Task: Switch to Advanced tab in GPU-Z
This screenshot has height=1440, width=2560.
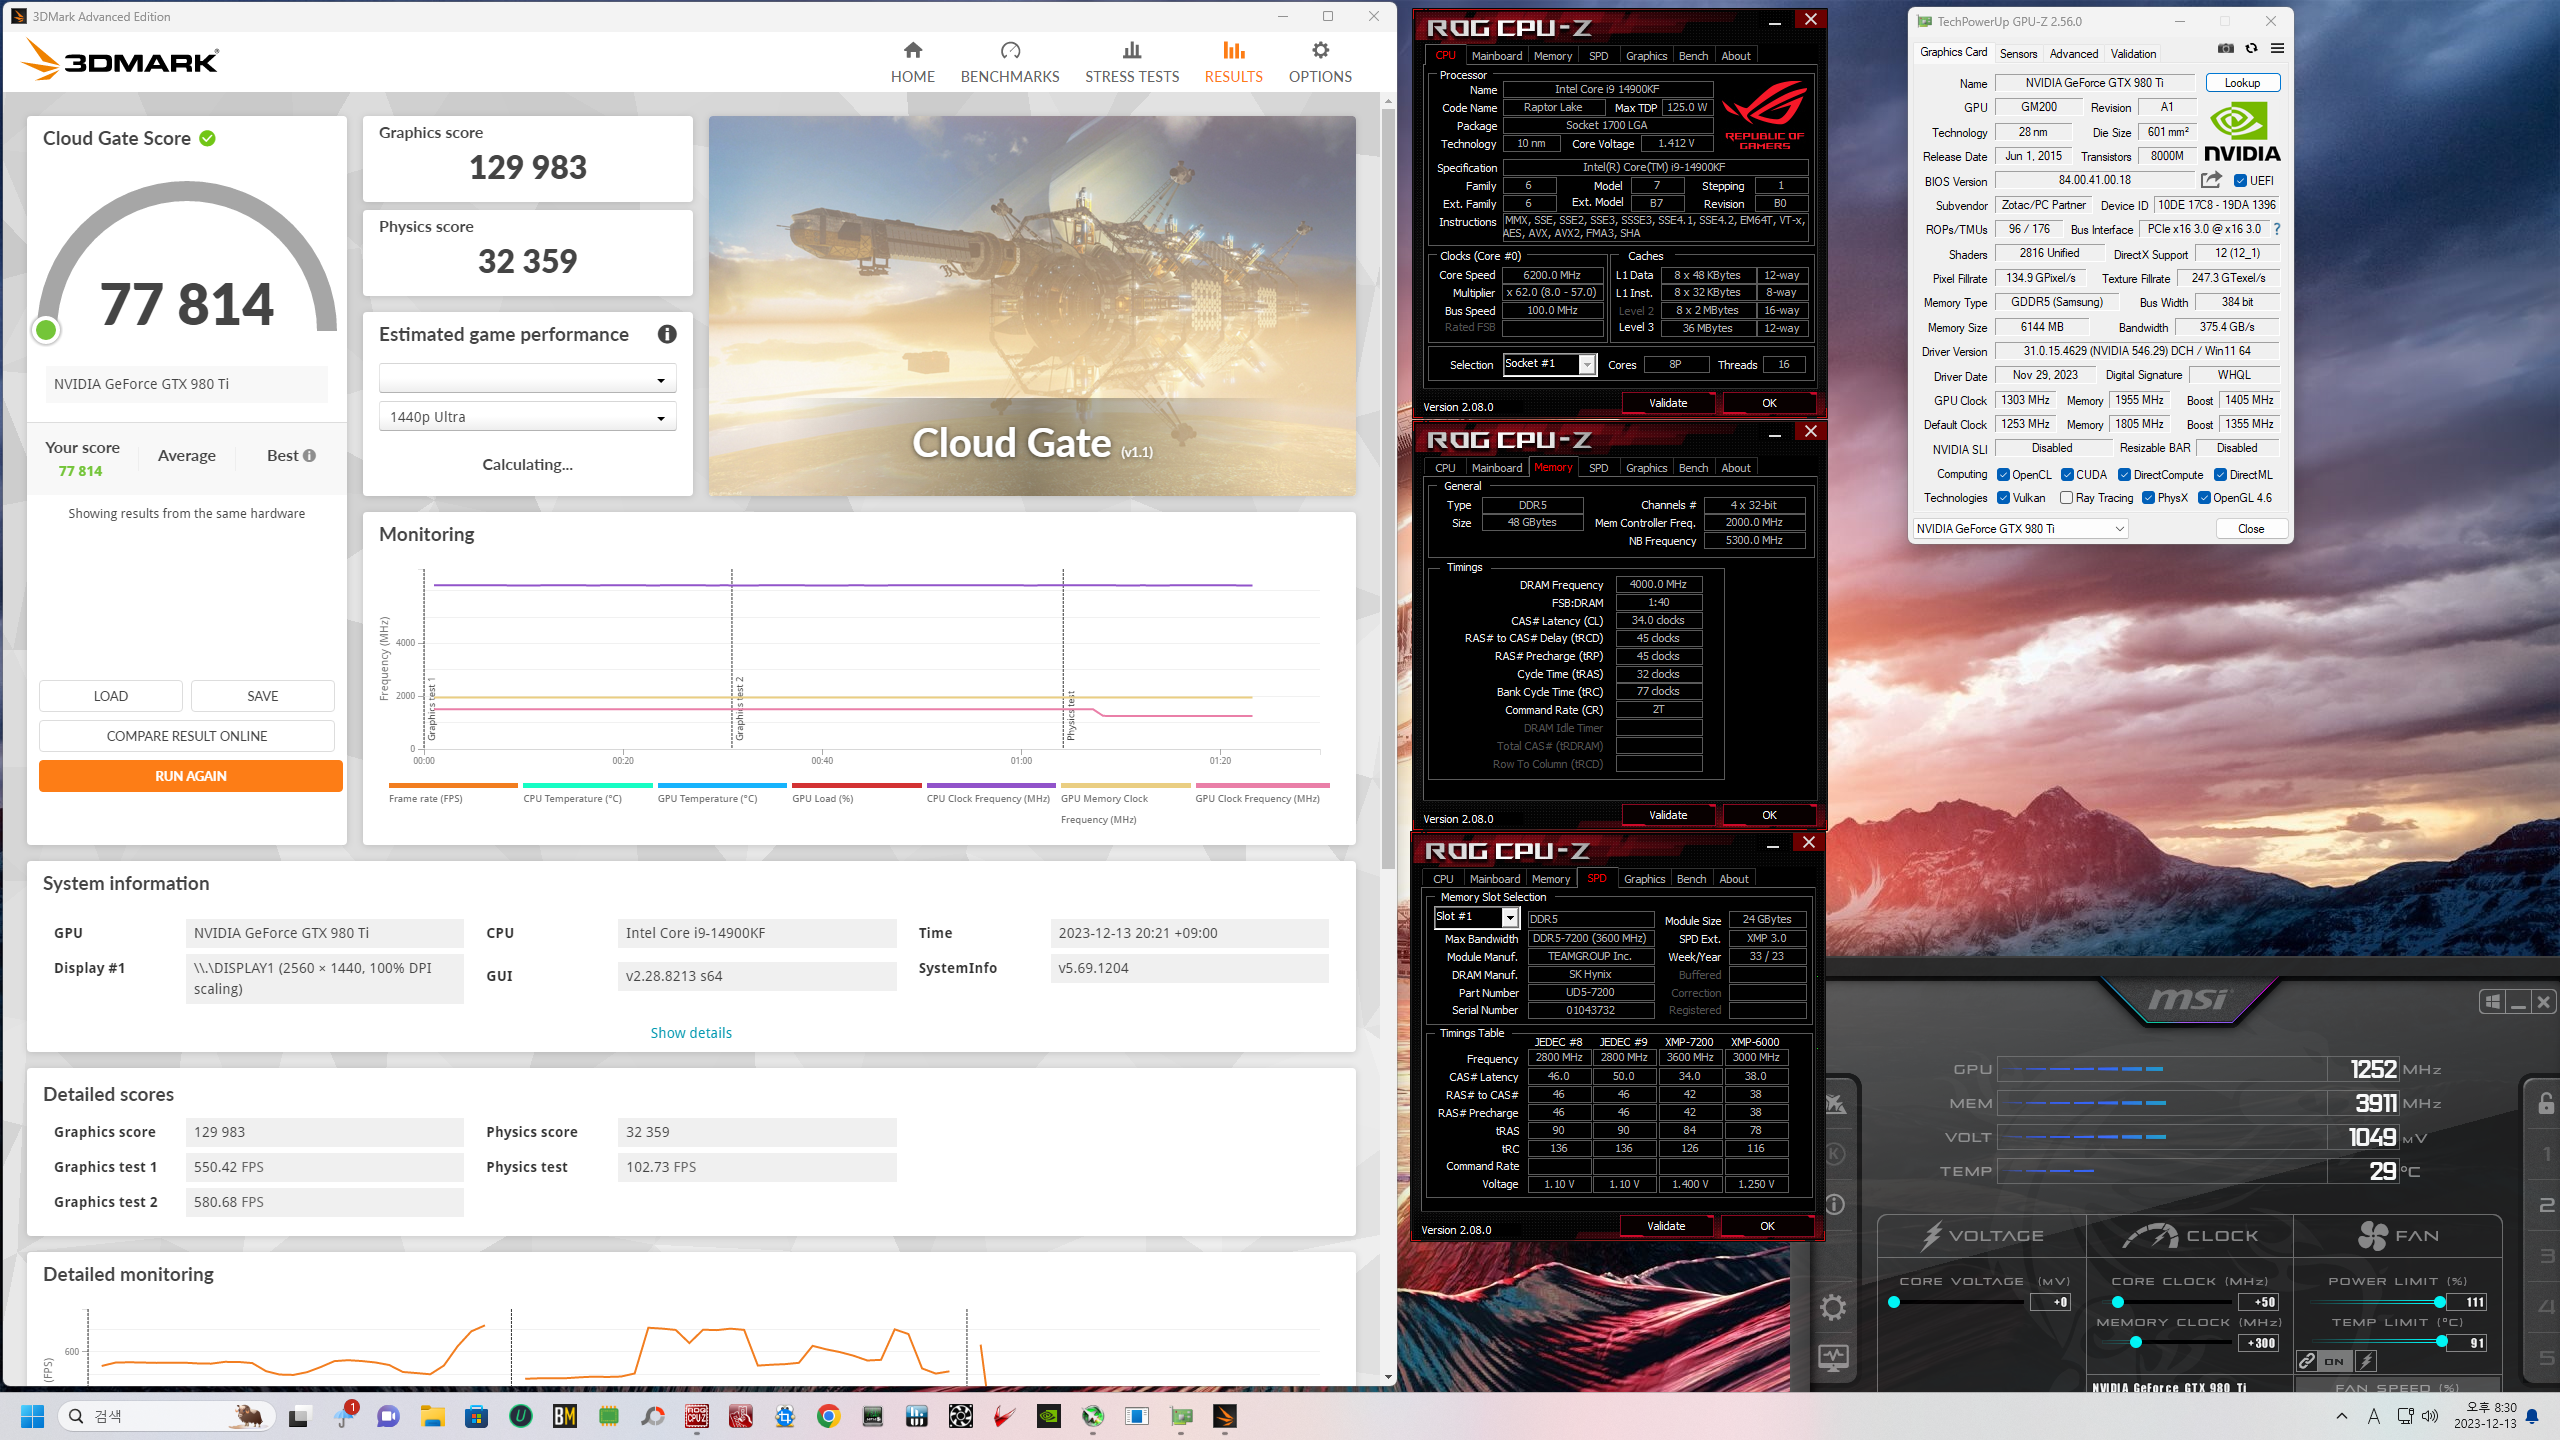Action: coord(2073,54)
